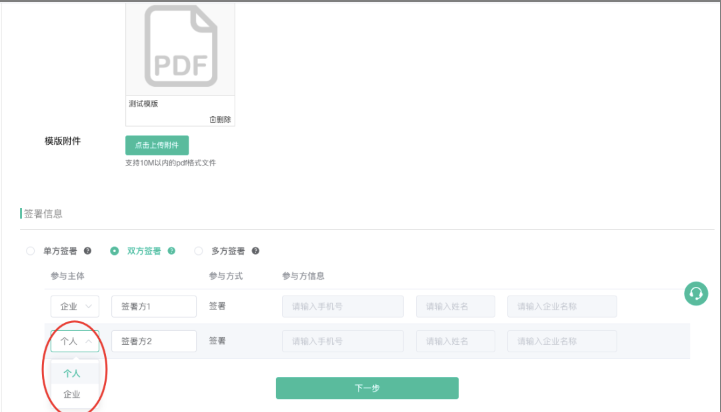Image resolution: width=721 pixels, height=412 pixels.
Task: Delete the 测试模版 PDF via 删除 icon
Action: [220, 119]
